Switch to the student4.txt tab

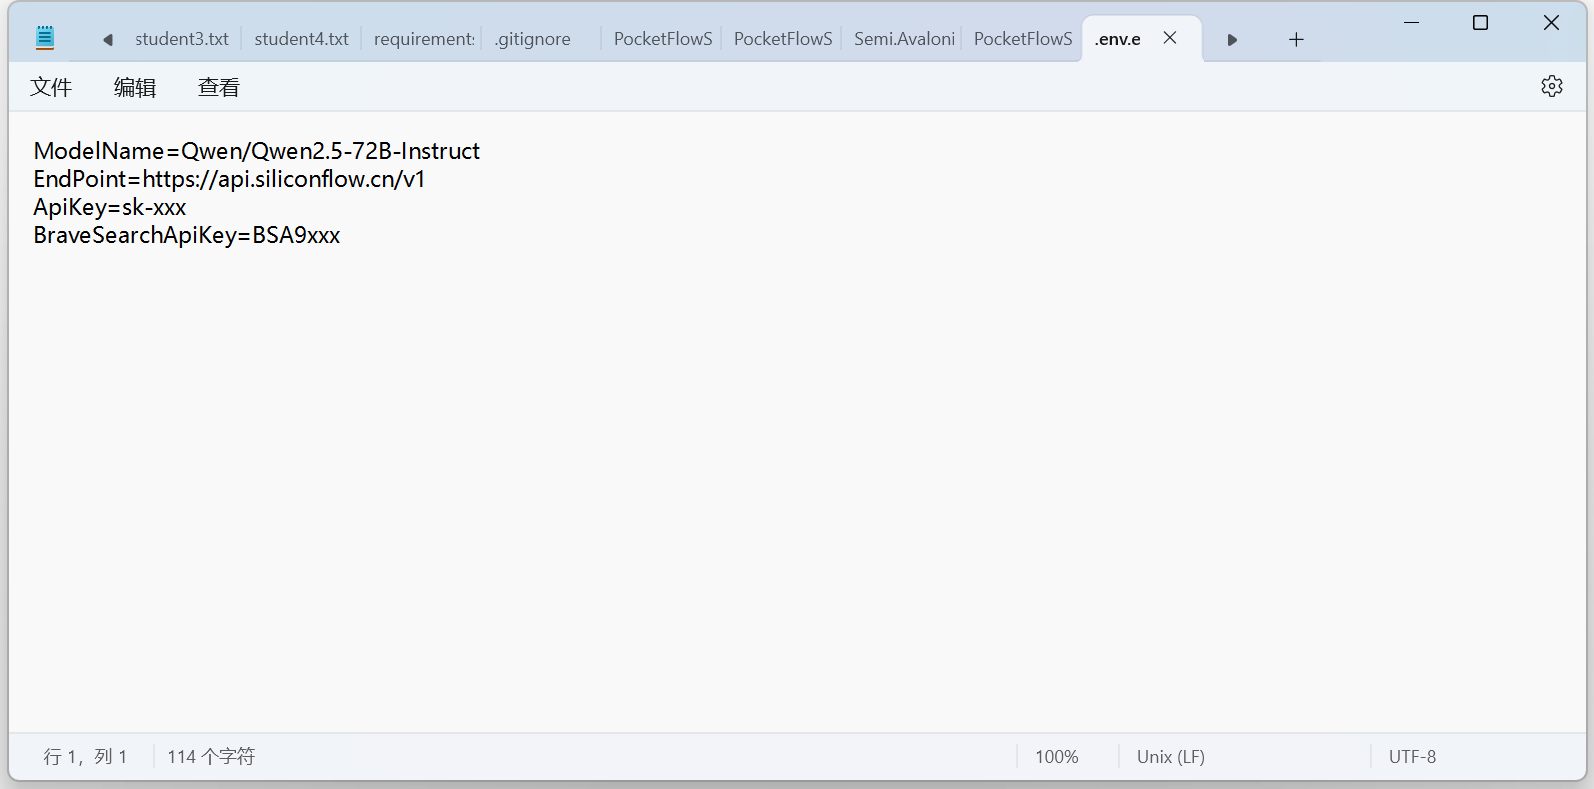[301, 39]
